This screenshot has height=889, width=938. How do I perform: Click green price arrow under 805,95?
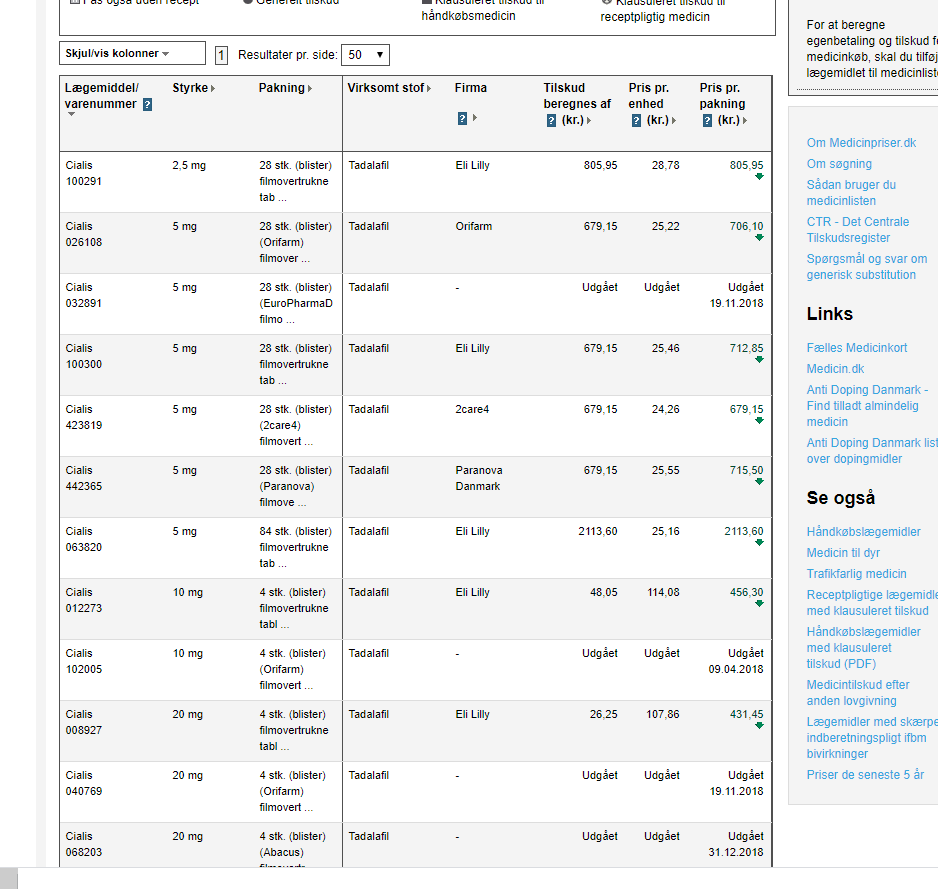click(759, 177)
